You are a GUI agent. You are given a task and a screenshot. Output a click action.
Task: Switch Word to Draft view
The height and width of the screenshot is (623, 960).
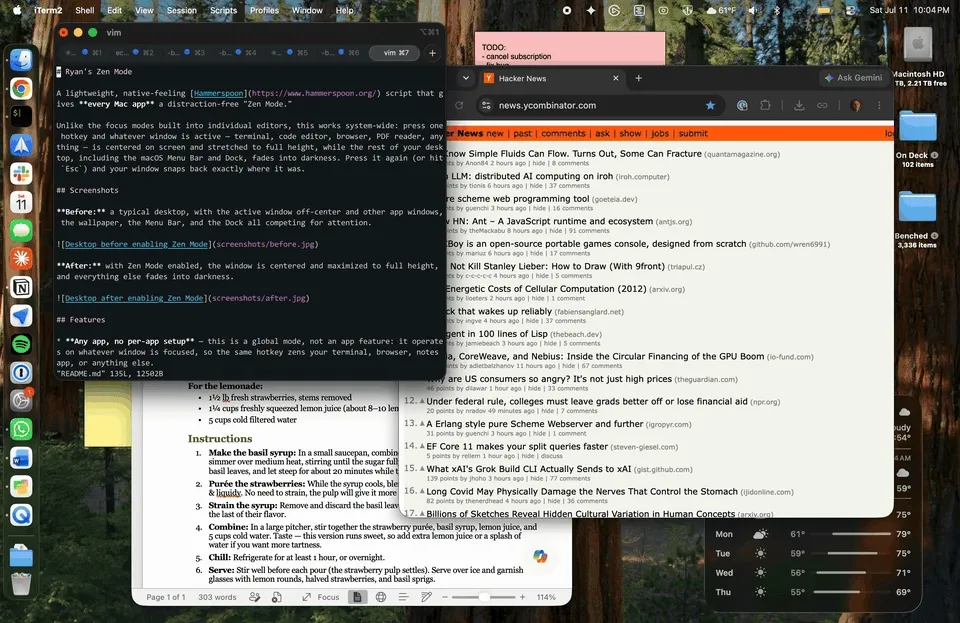pyautogui.click(x=426, y=597)
